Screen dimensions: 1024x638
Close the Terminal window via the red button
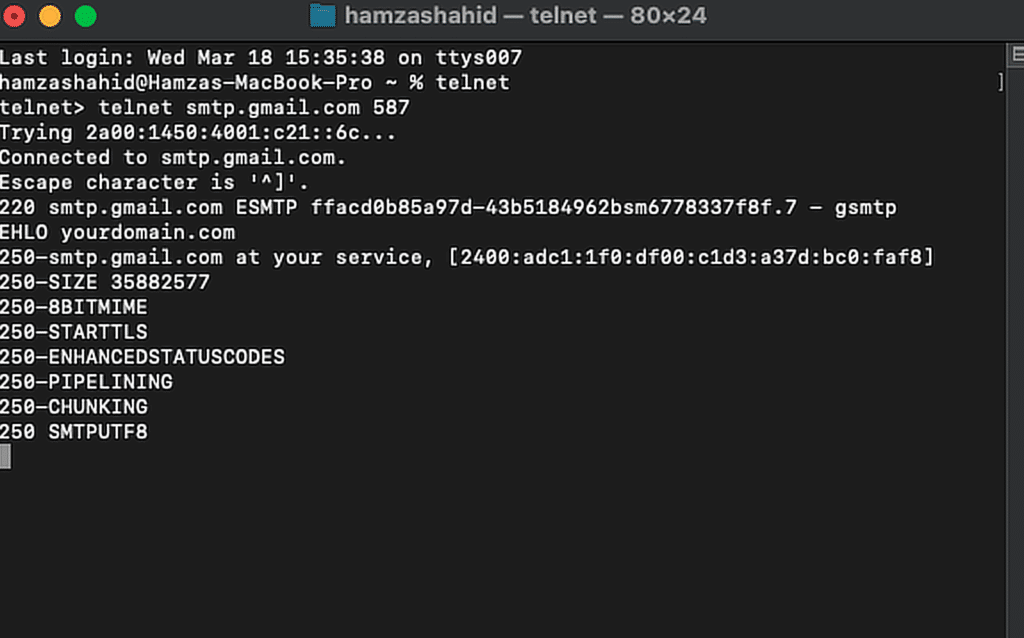point(14,16)
